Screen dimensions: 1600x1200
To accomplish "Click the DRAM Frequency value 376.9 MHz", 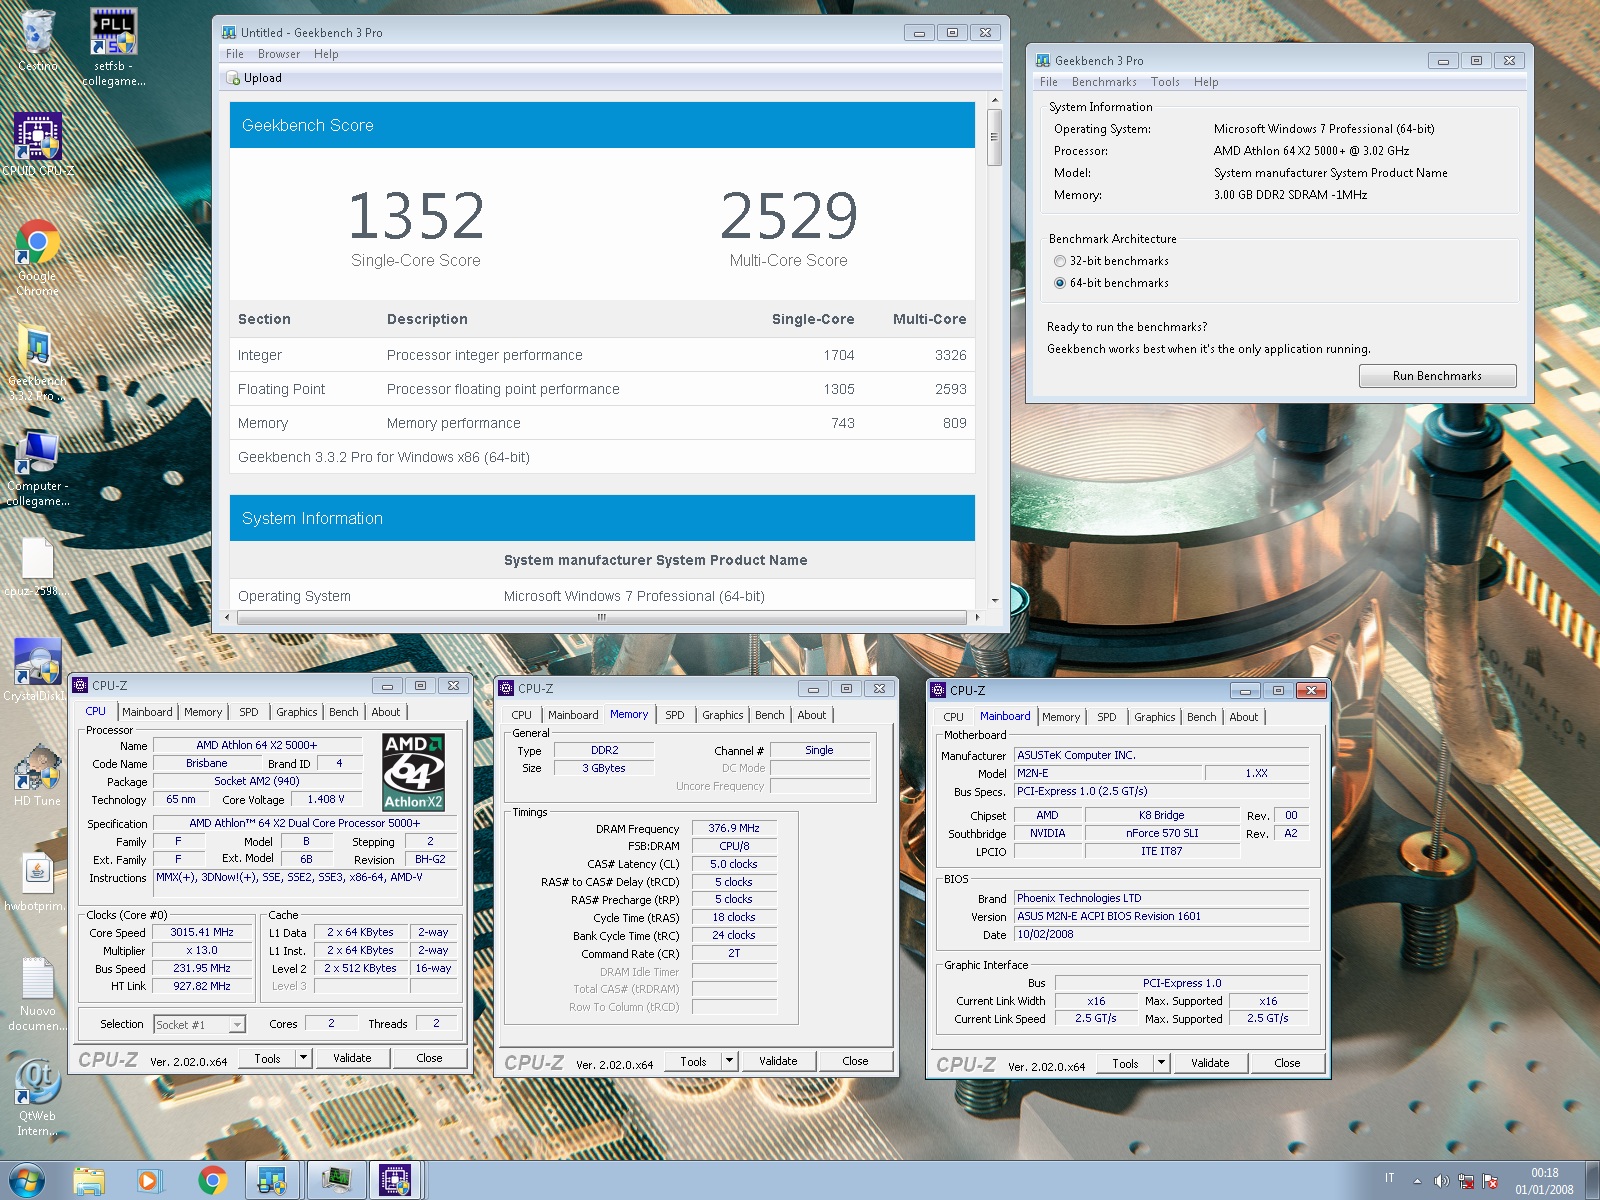I will (734, 828).
